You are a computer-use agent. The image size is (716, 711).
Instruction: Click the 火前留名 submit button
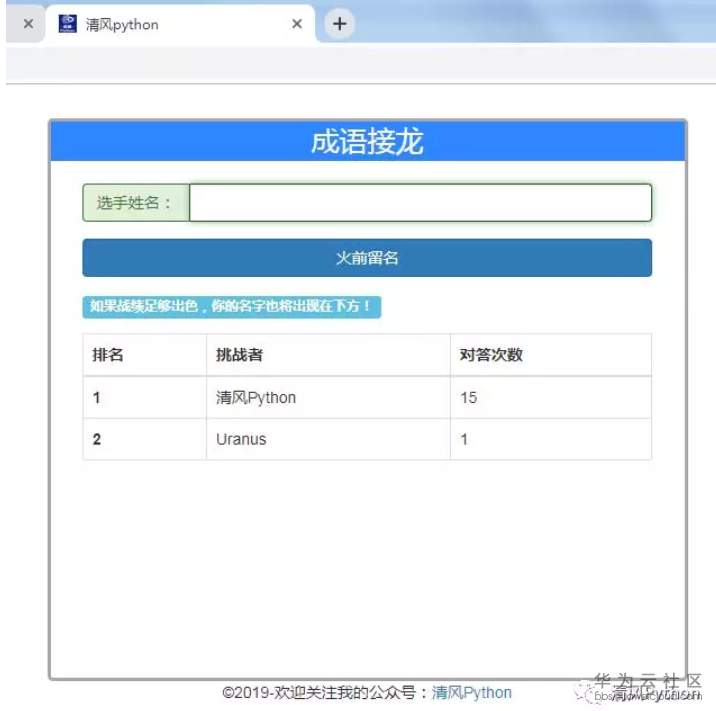pos(367,258)
